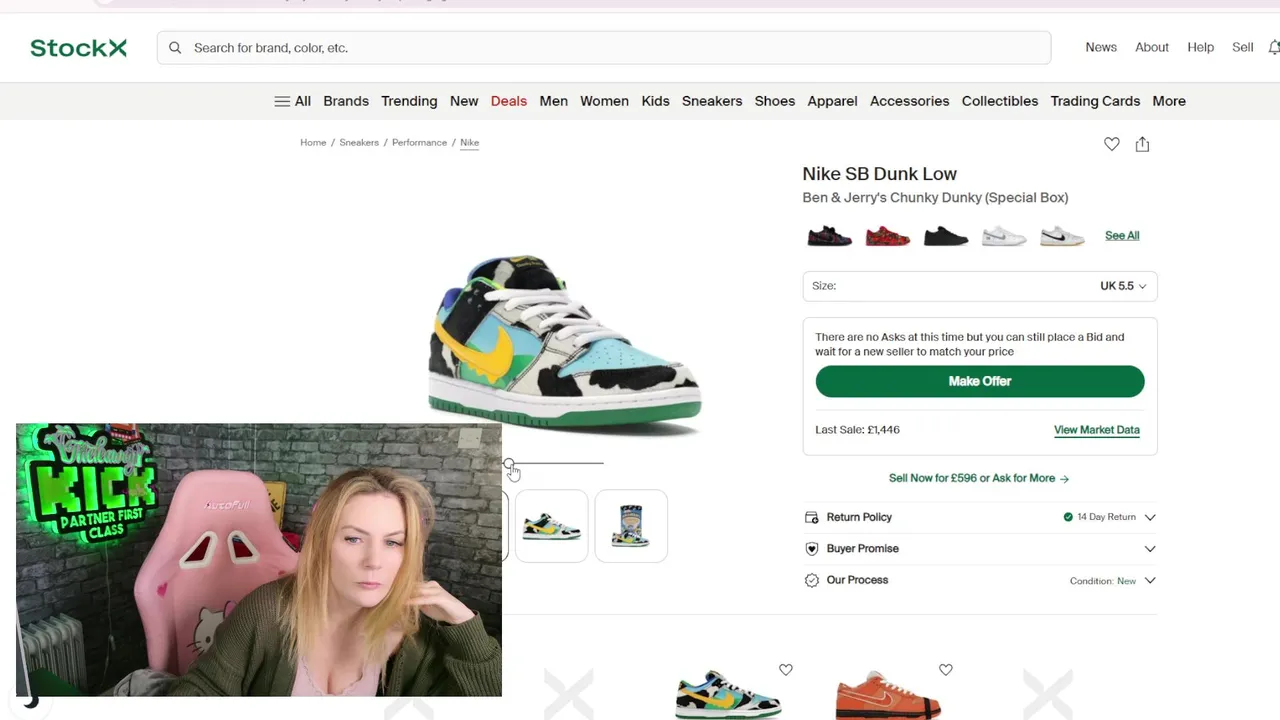Viewport: 1280px width, 720px height.
Task: Open the related orange Dunk product
Action: pyautogui.click(x=890, y=695)
